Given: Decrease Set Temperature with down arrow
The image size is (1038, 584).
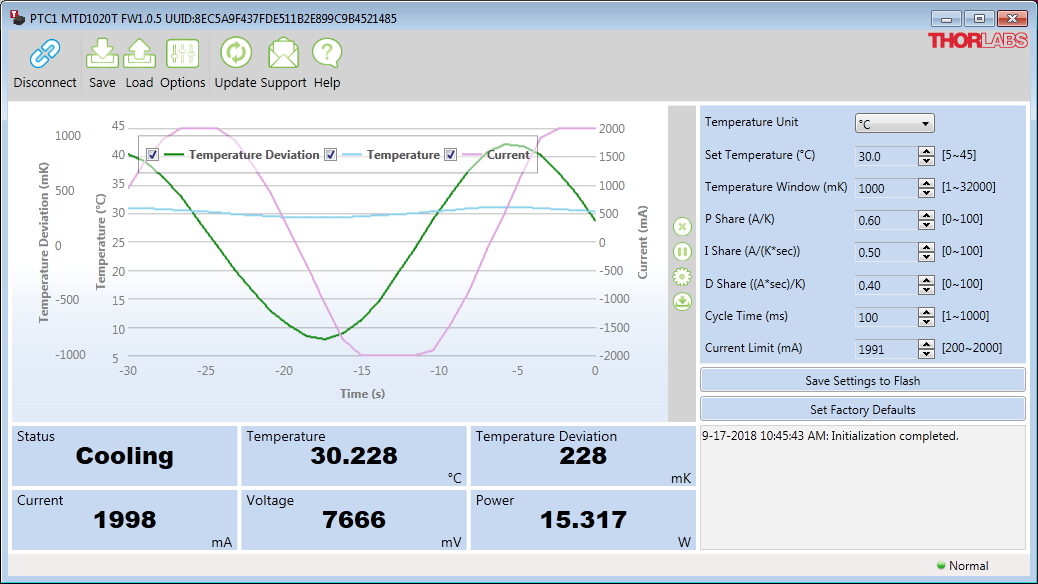Looking at the screenshot, I should click(x=926, y=161).
